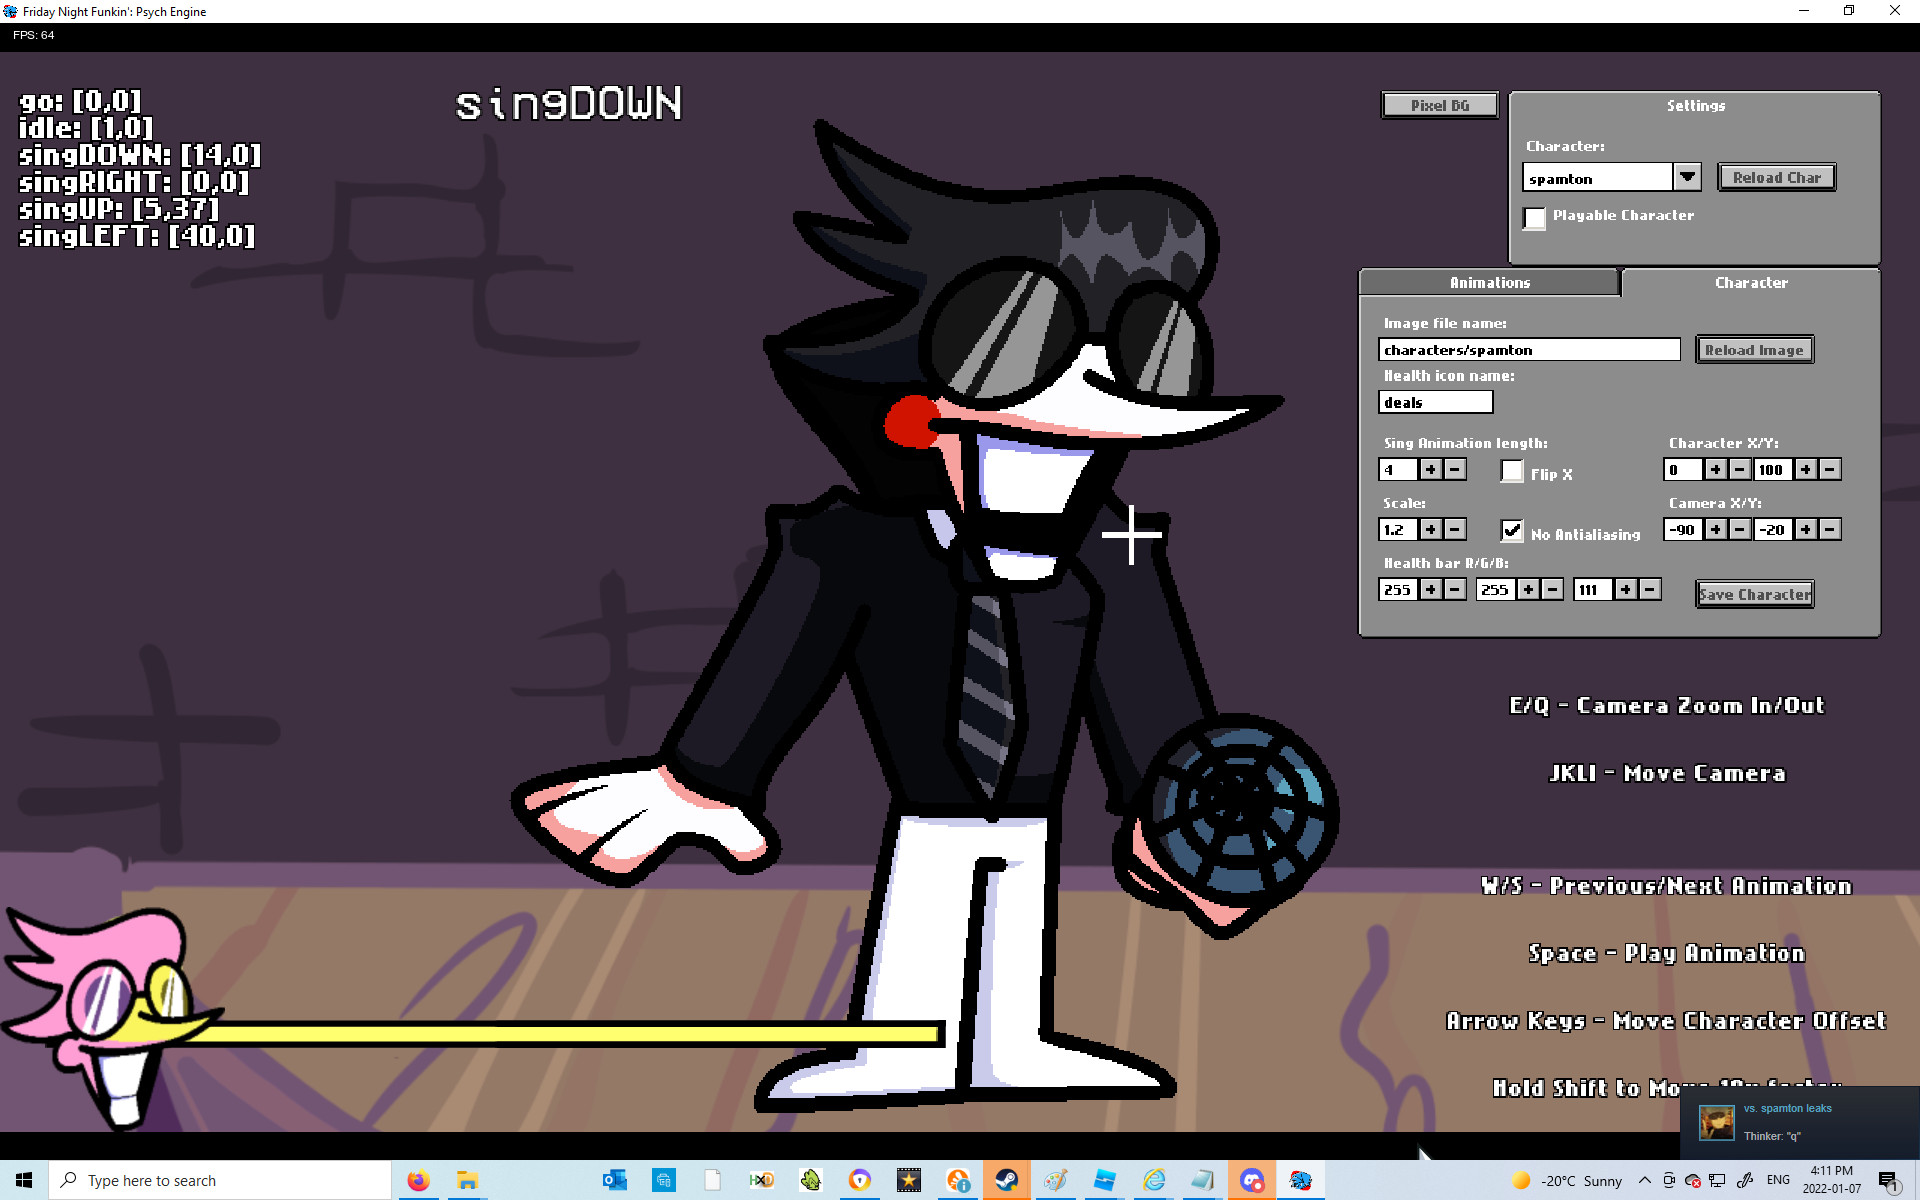Switch to the Animations tab

(1488, 282)
